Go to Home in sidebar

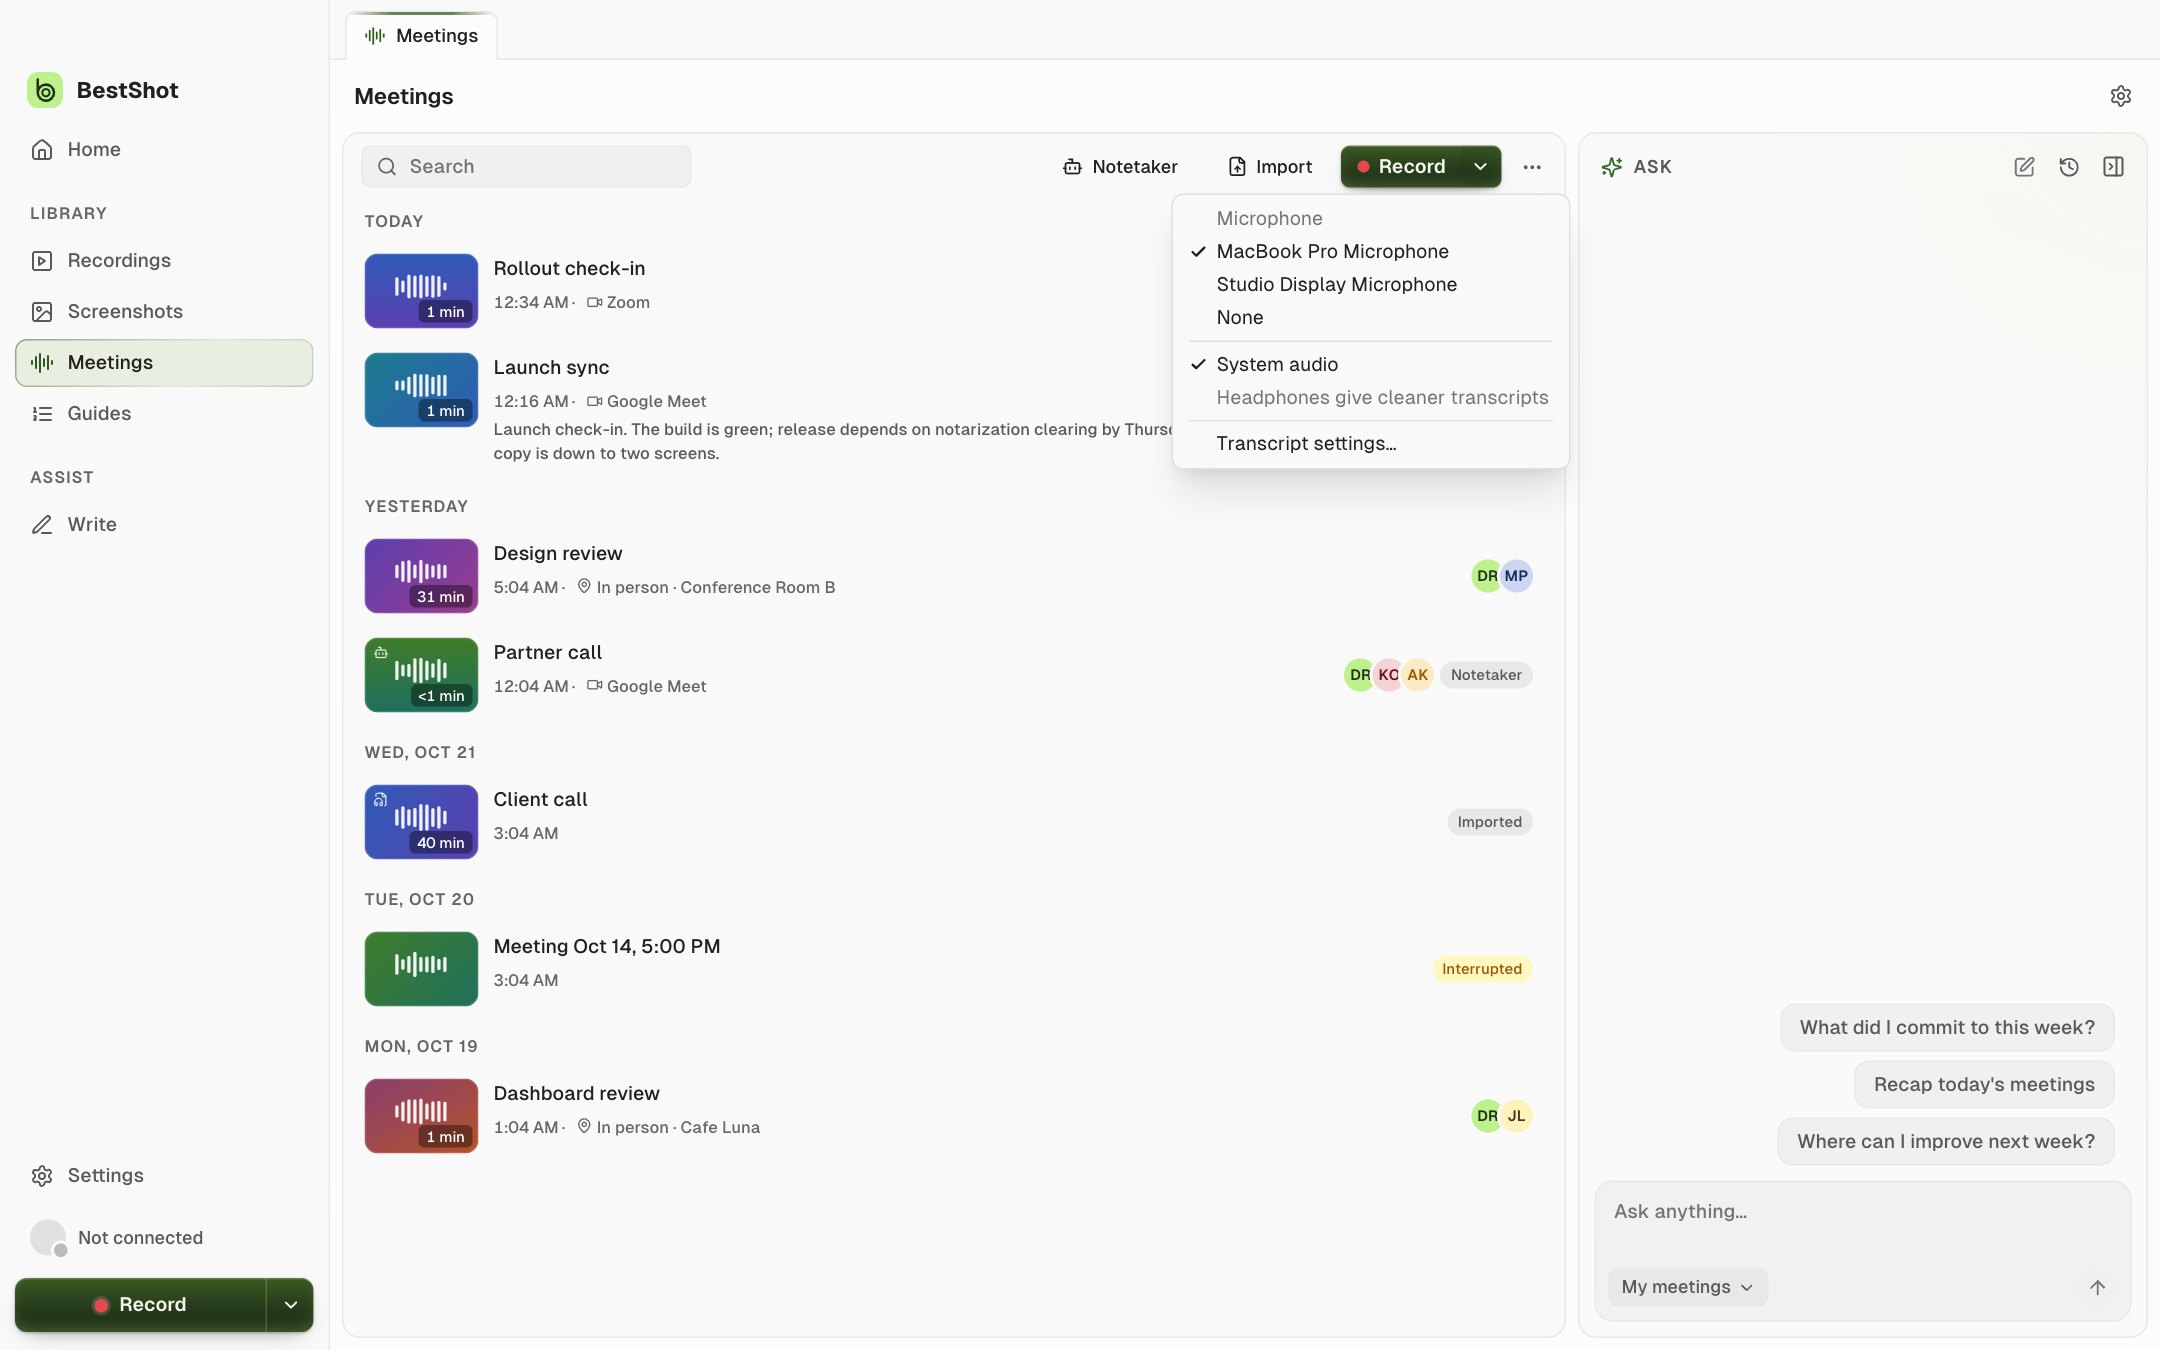(164, 149)
